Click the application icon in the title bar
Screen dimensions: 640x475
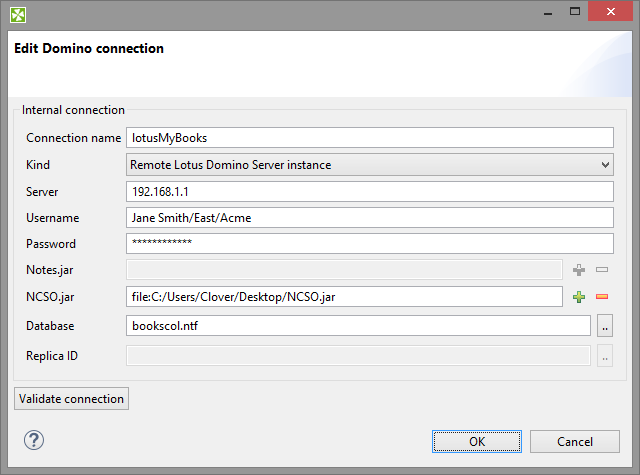pos(17,15)
